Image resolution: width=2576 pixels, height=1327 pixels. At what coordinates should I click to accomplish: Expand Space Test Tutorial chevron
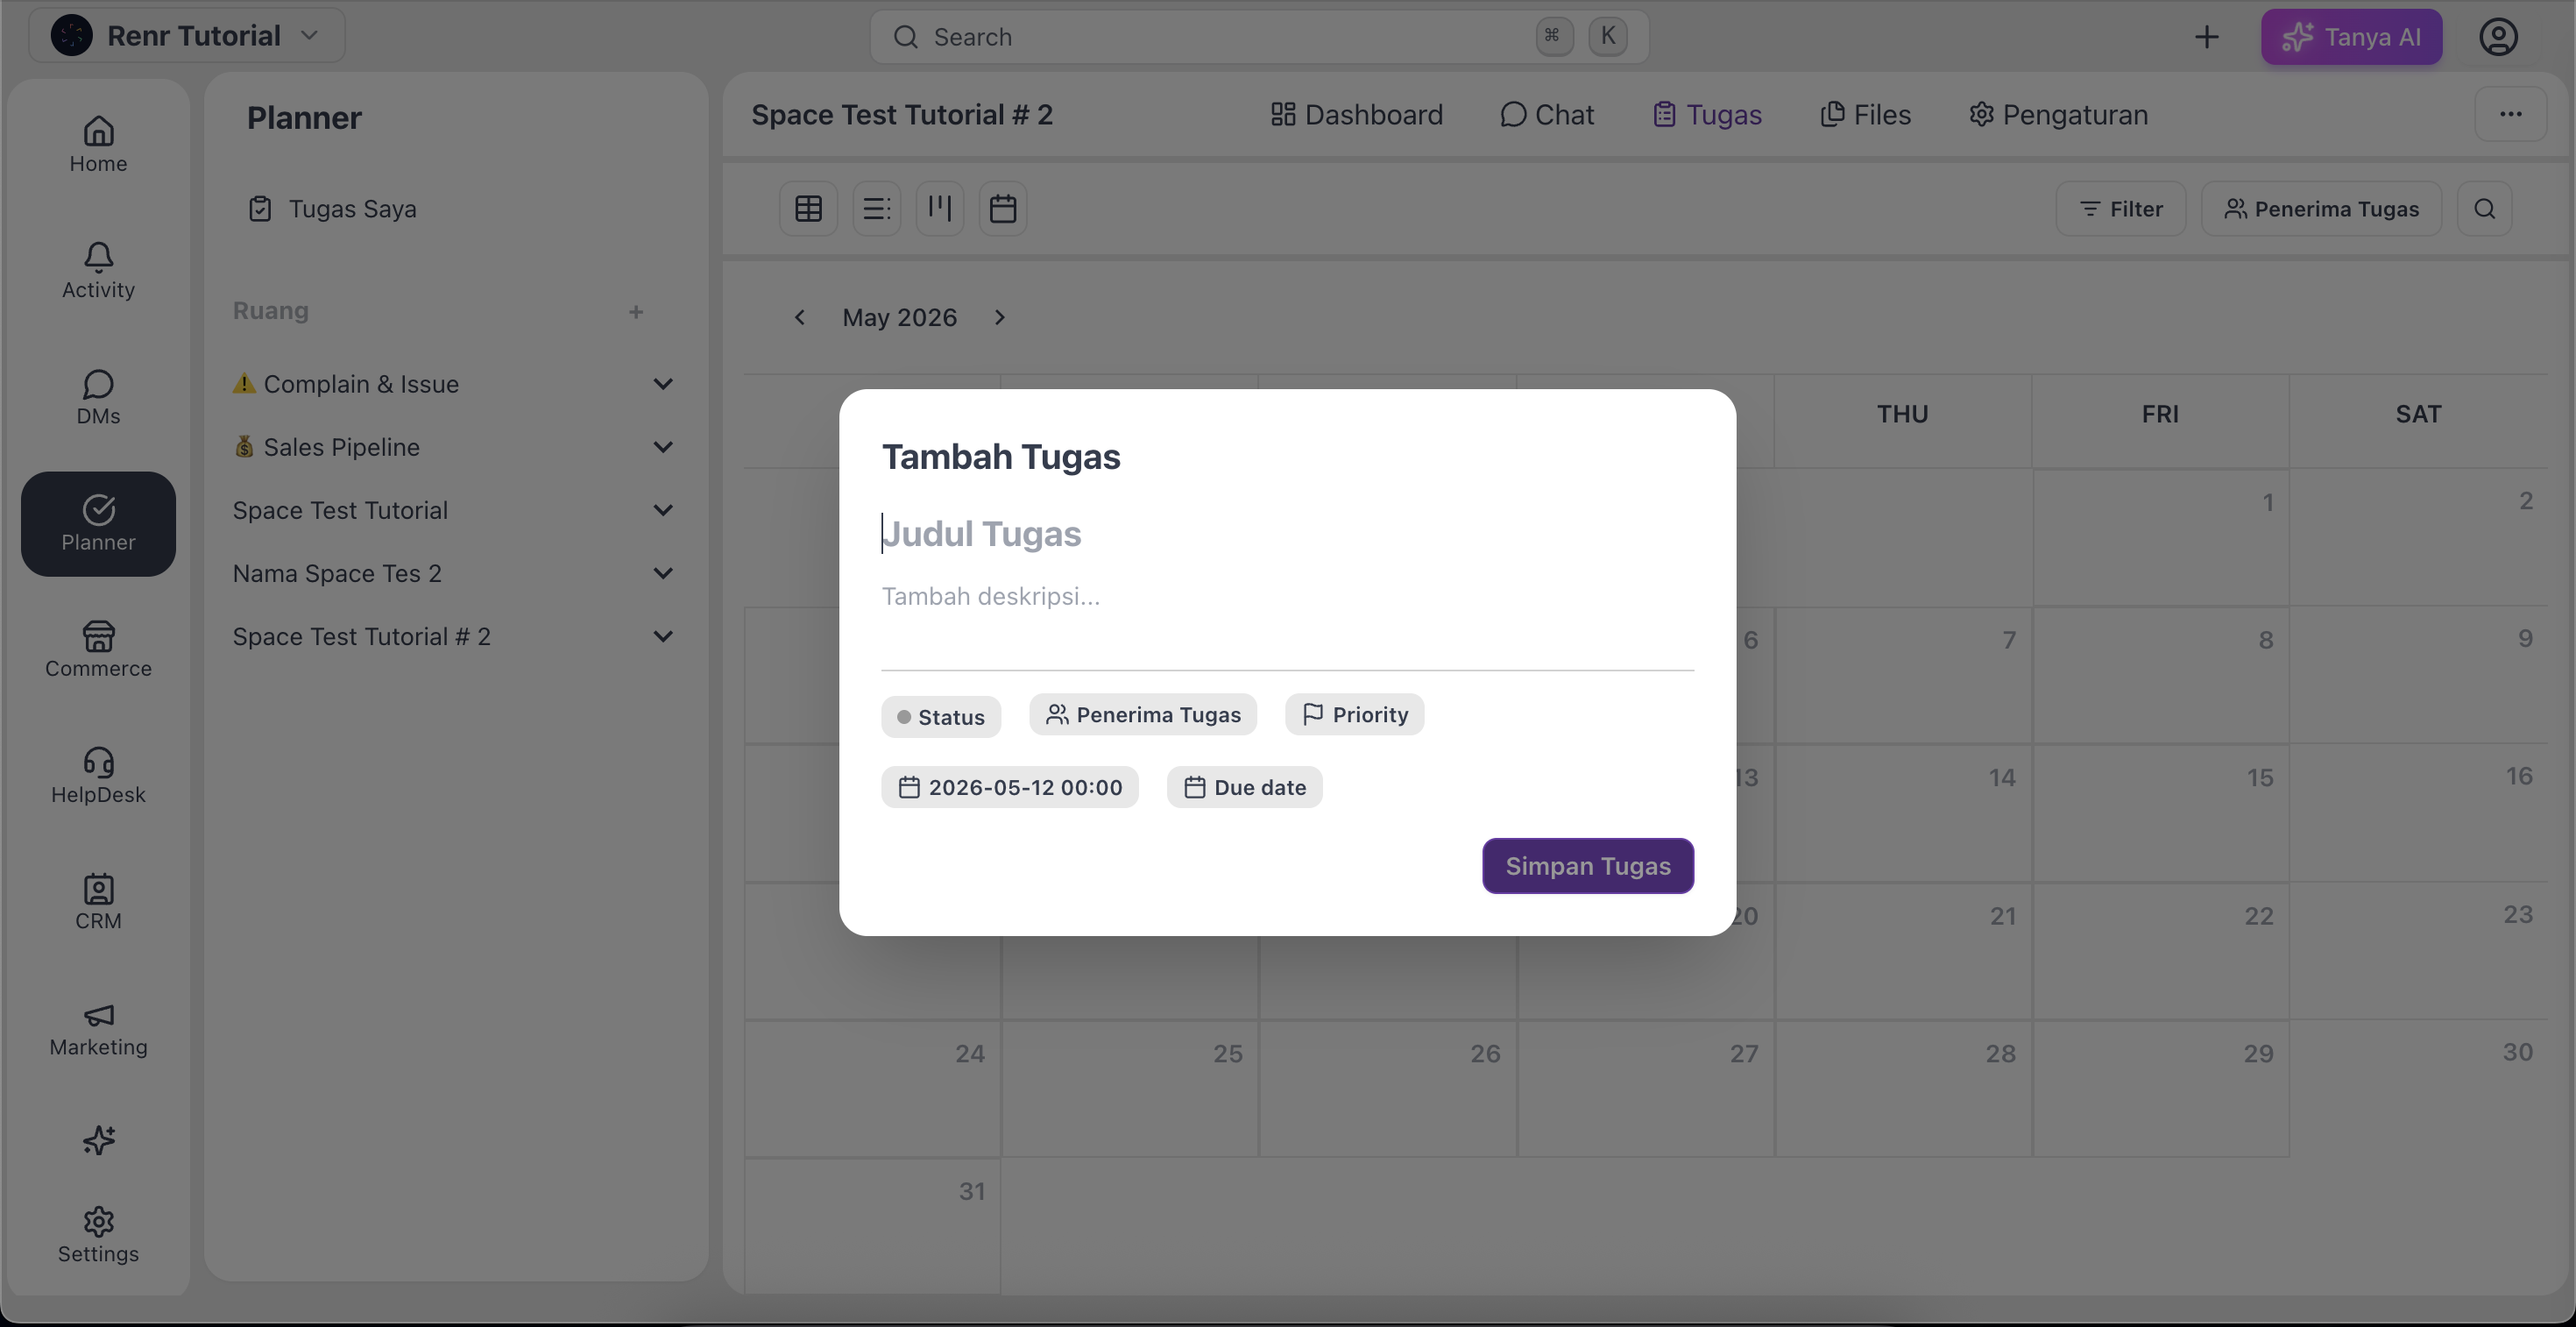pos(662,510)
